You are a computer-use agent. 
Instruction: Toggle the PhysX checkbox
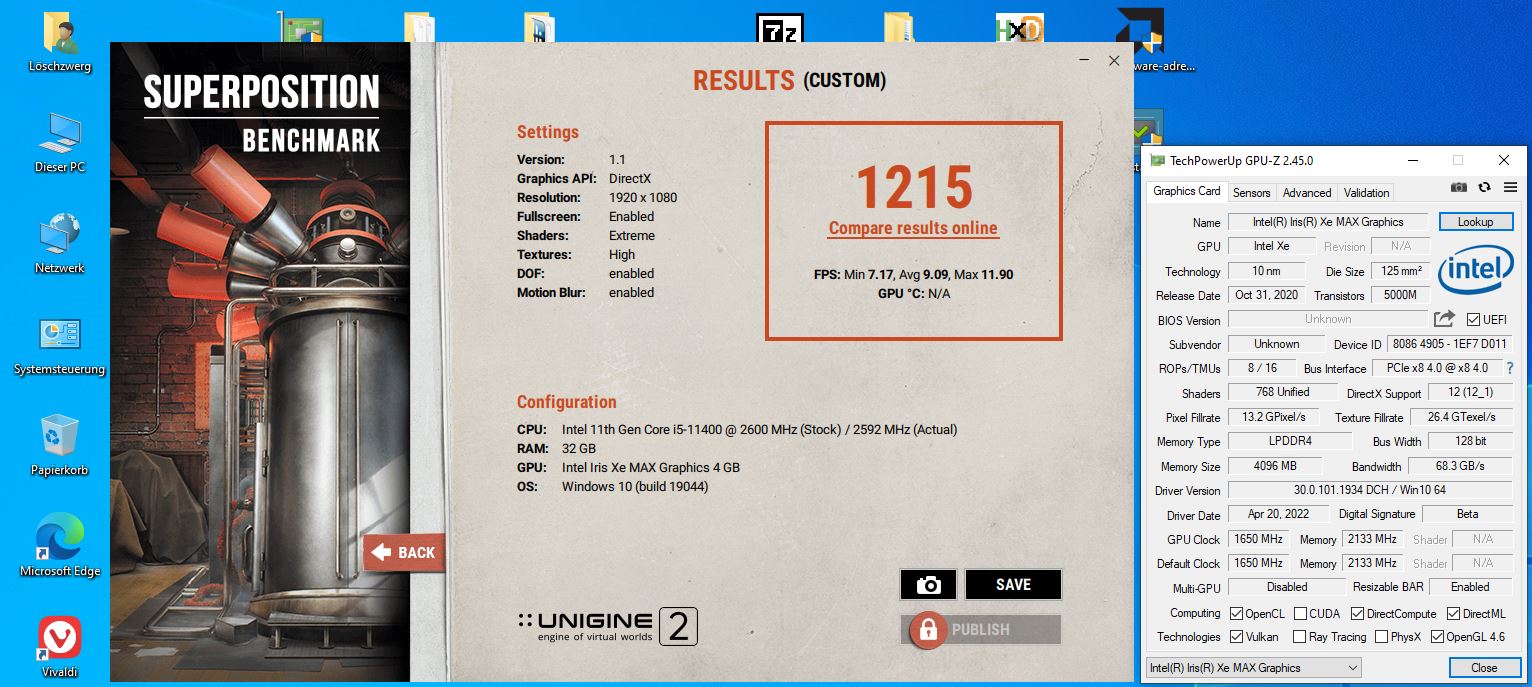[1381, 636]
